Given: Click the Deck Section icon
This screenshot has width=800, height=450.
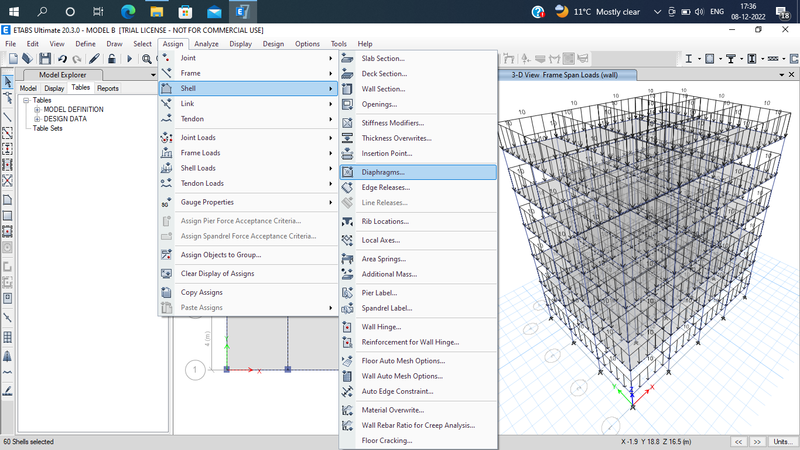Looking at the screenshot, I should (347, 73).
